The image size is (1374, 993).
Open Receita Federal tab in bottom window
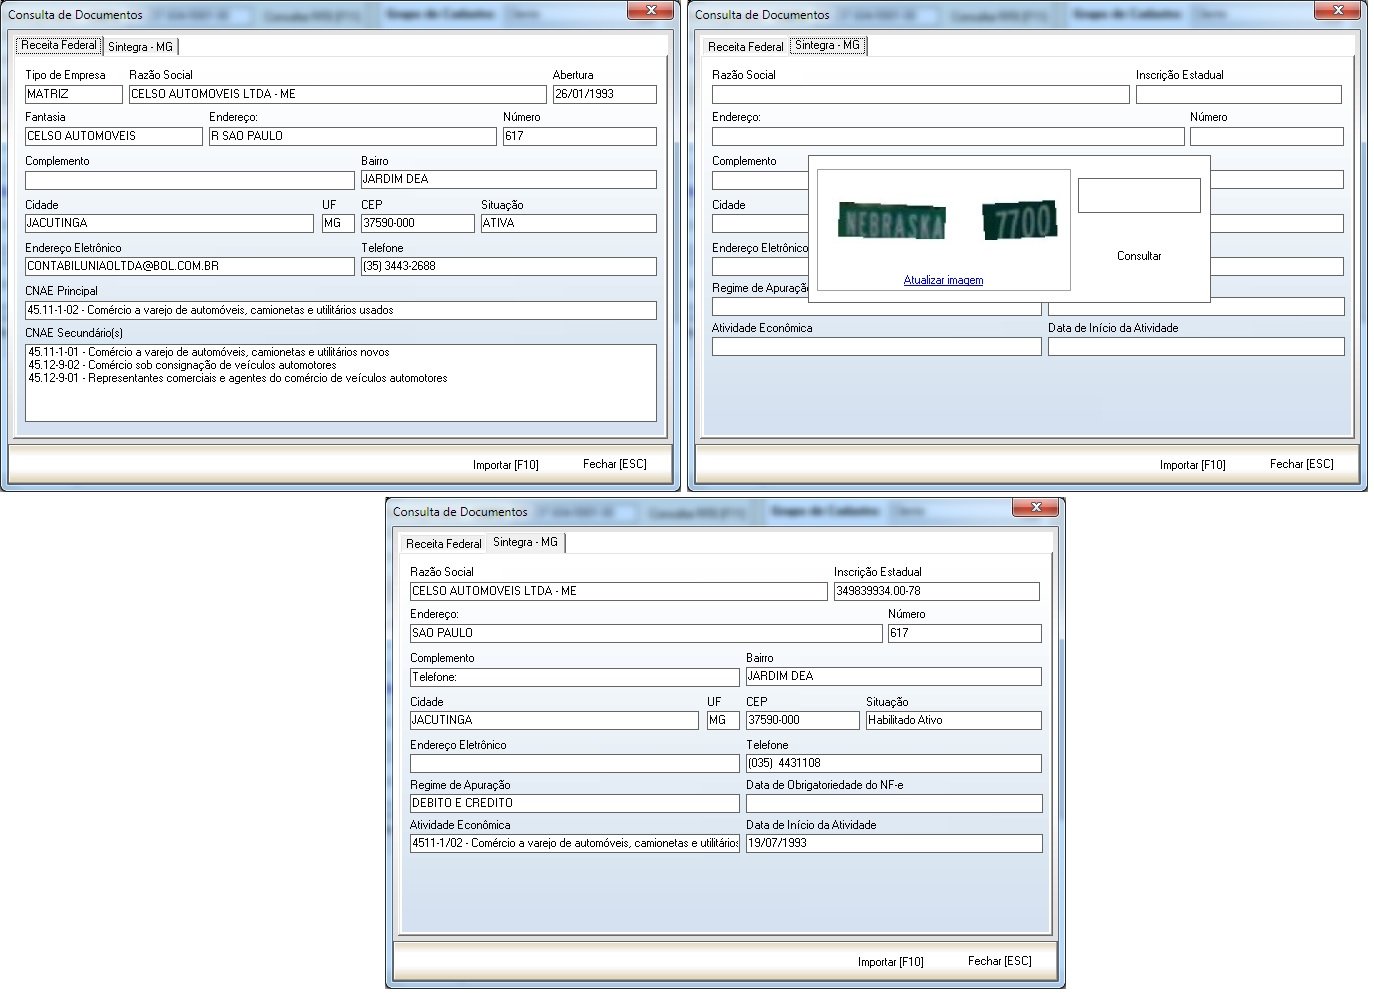tap(444, 544)
